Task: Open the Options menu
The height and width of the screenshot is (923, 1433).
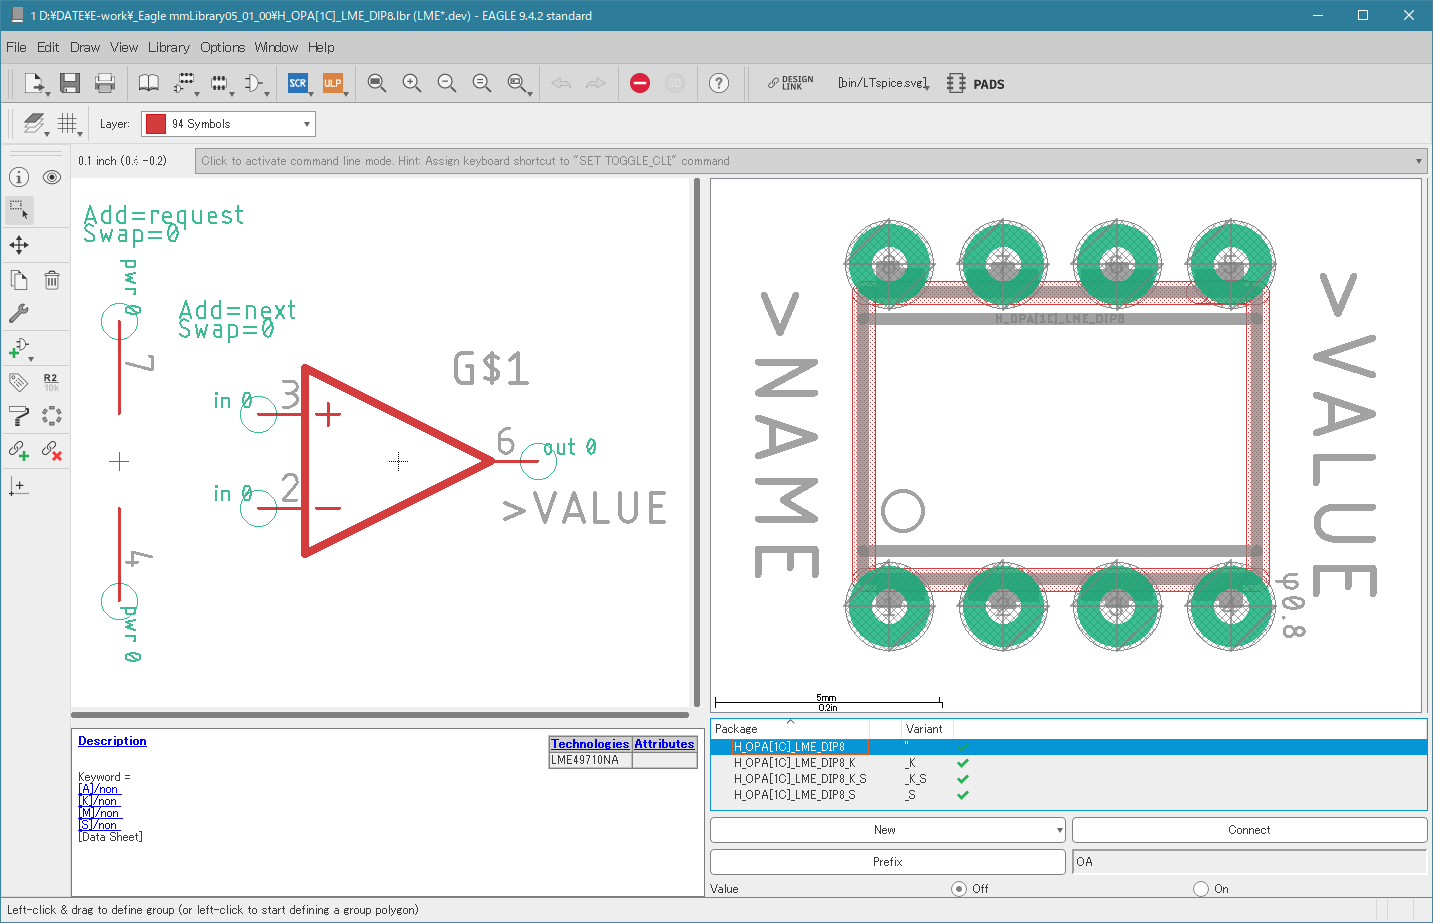Action: pos(222,47)
